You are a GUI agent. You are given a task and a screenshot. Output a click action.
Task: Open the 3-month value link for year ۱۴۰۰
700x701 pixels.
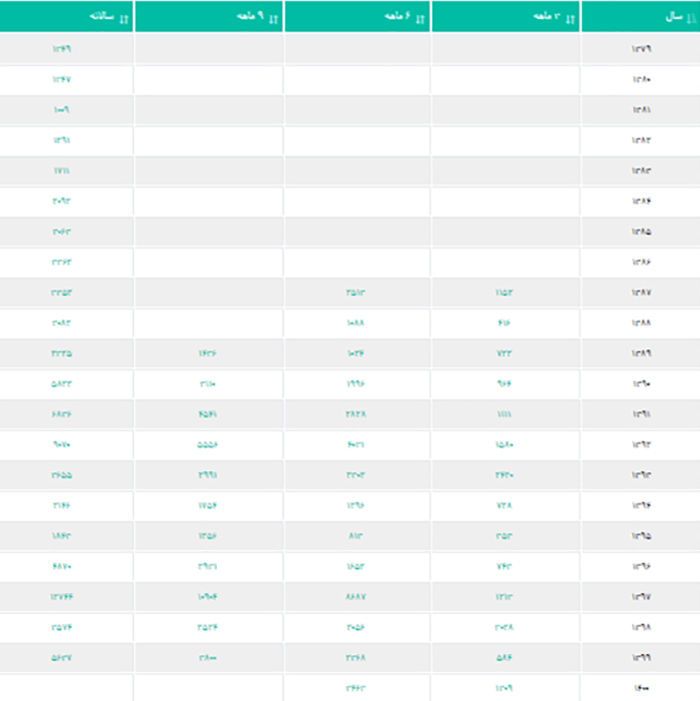(504, 688)
